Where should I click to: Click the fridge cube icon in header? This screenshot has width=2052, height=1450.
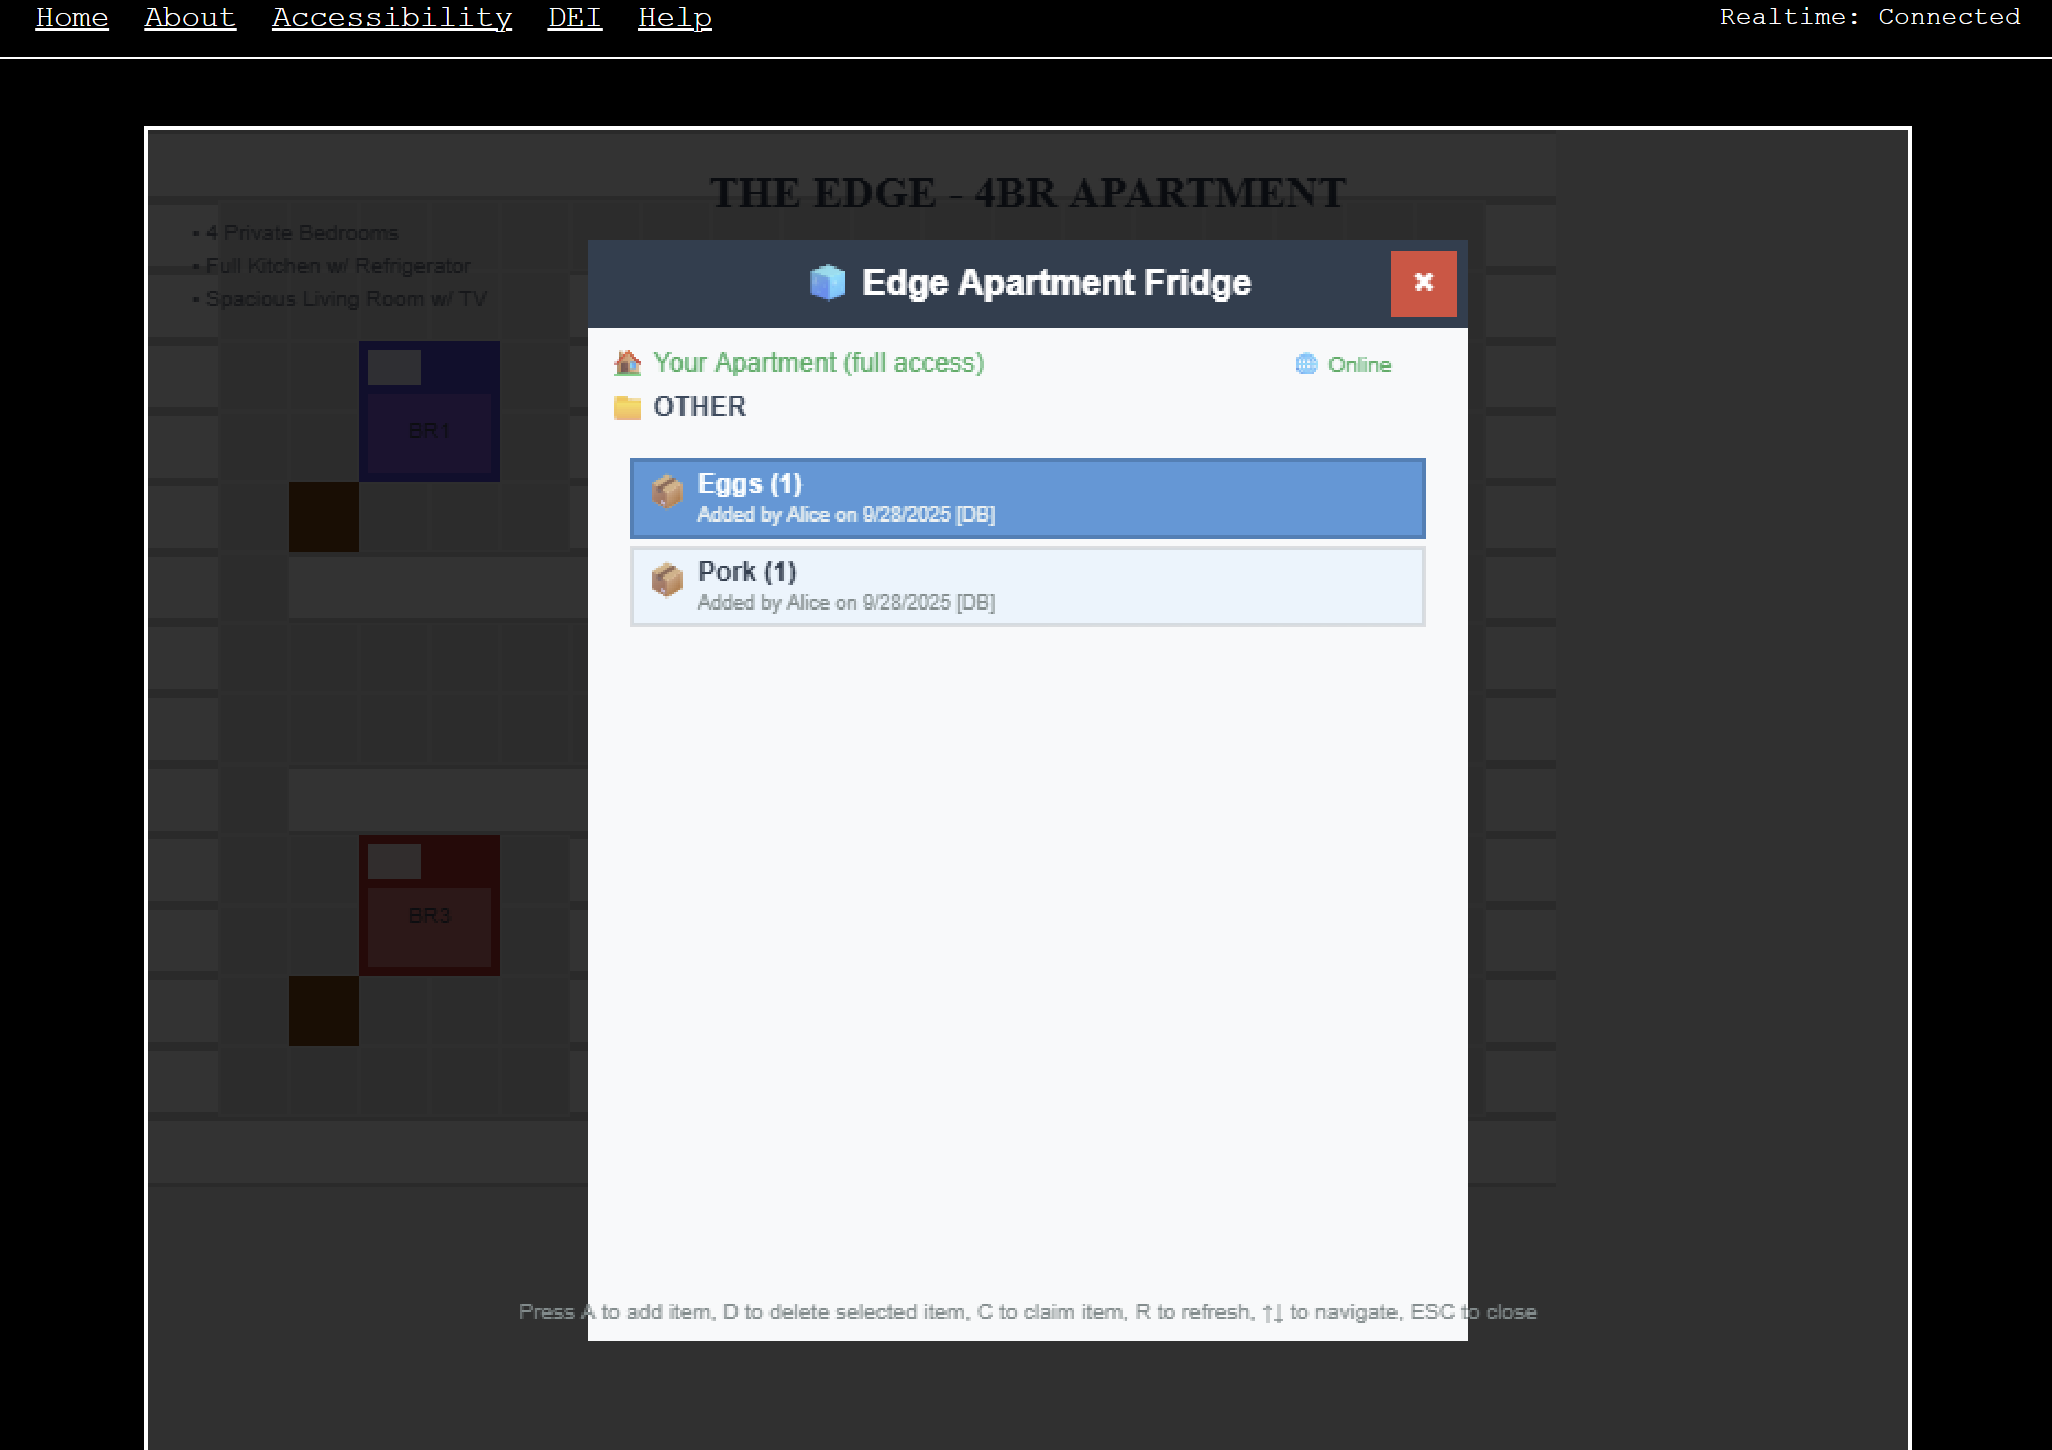[827, 283]
